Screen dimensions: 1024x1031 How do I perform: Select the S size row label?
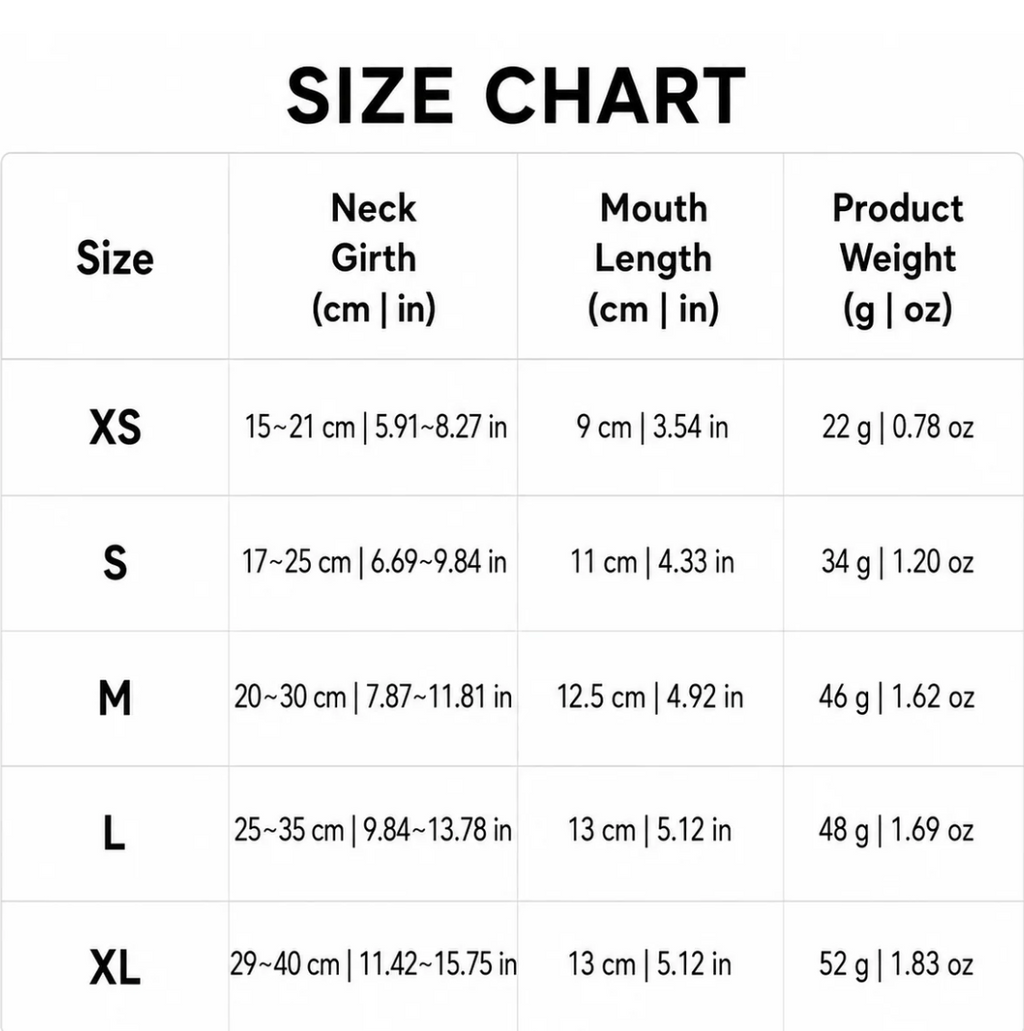115,563
